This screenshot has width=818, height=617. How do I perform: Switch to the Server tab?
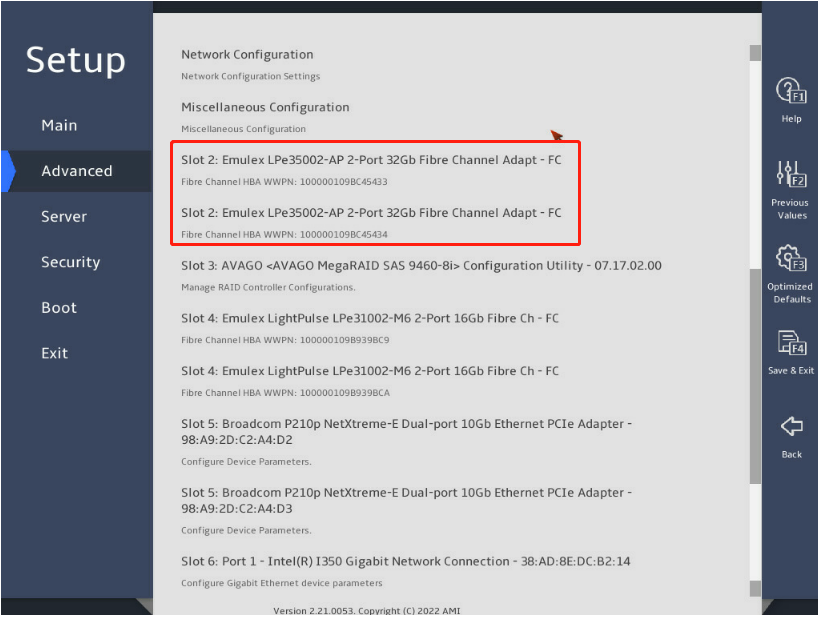click(x=64, y=216)
